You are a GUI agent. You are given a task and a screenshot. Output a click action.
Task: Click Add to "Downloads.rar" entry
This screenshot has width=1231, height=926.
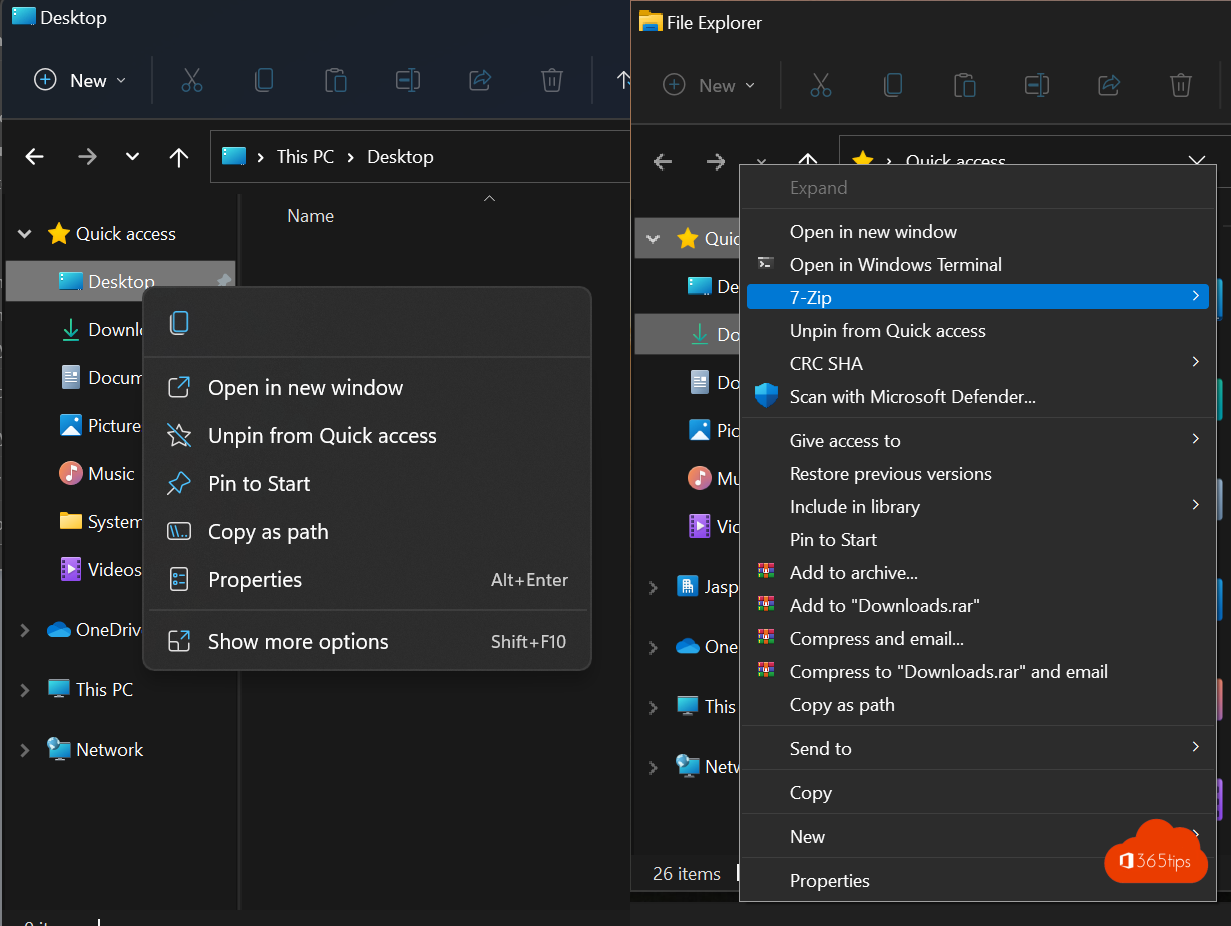[x=884, y=605]
